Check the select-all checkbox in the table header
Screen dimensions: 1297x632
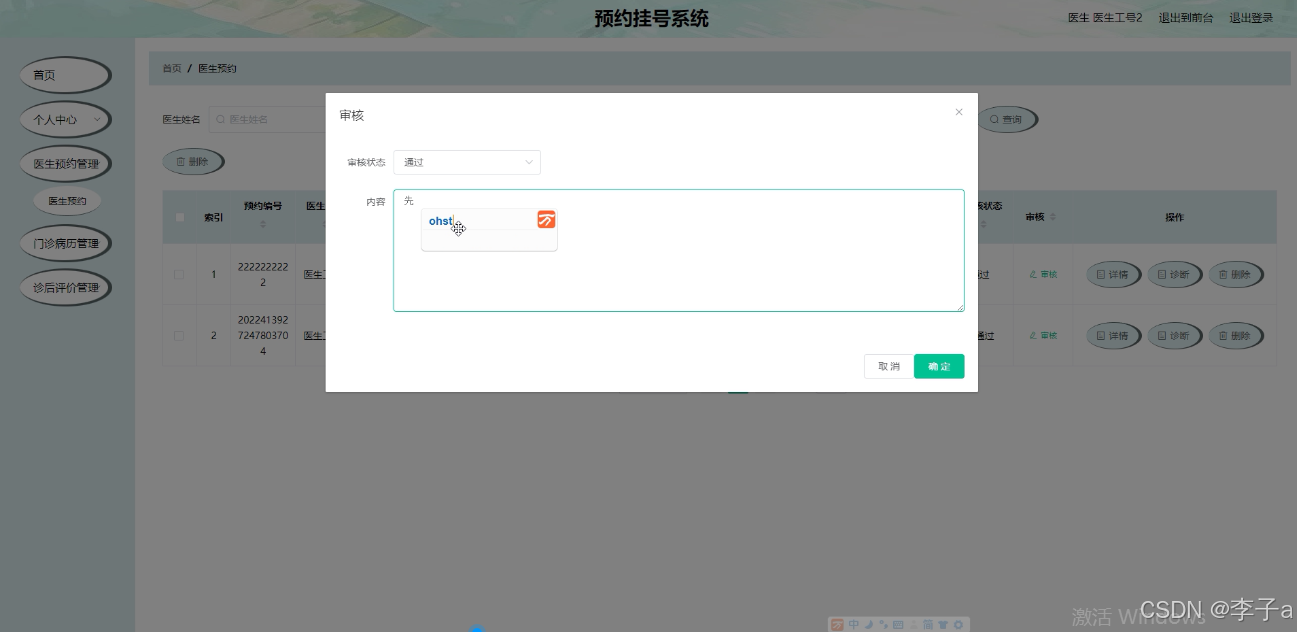181,216
